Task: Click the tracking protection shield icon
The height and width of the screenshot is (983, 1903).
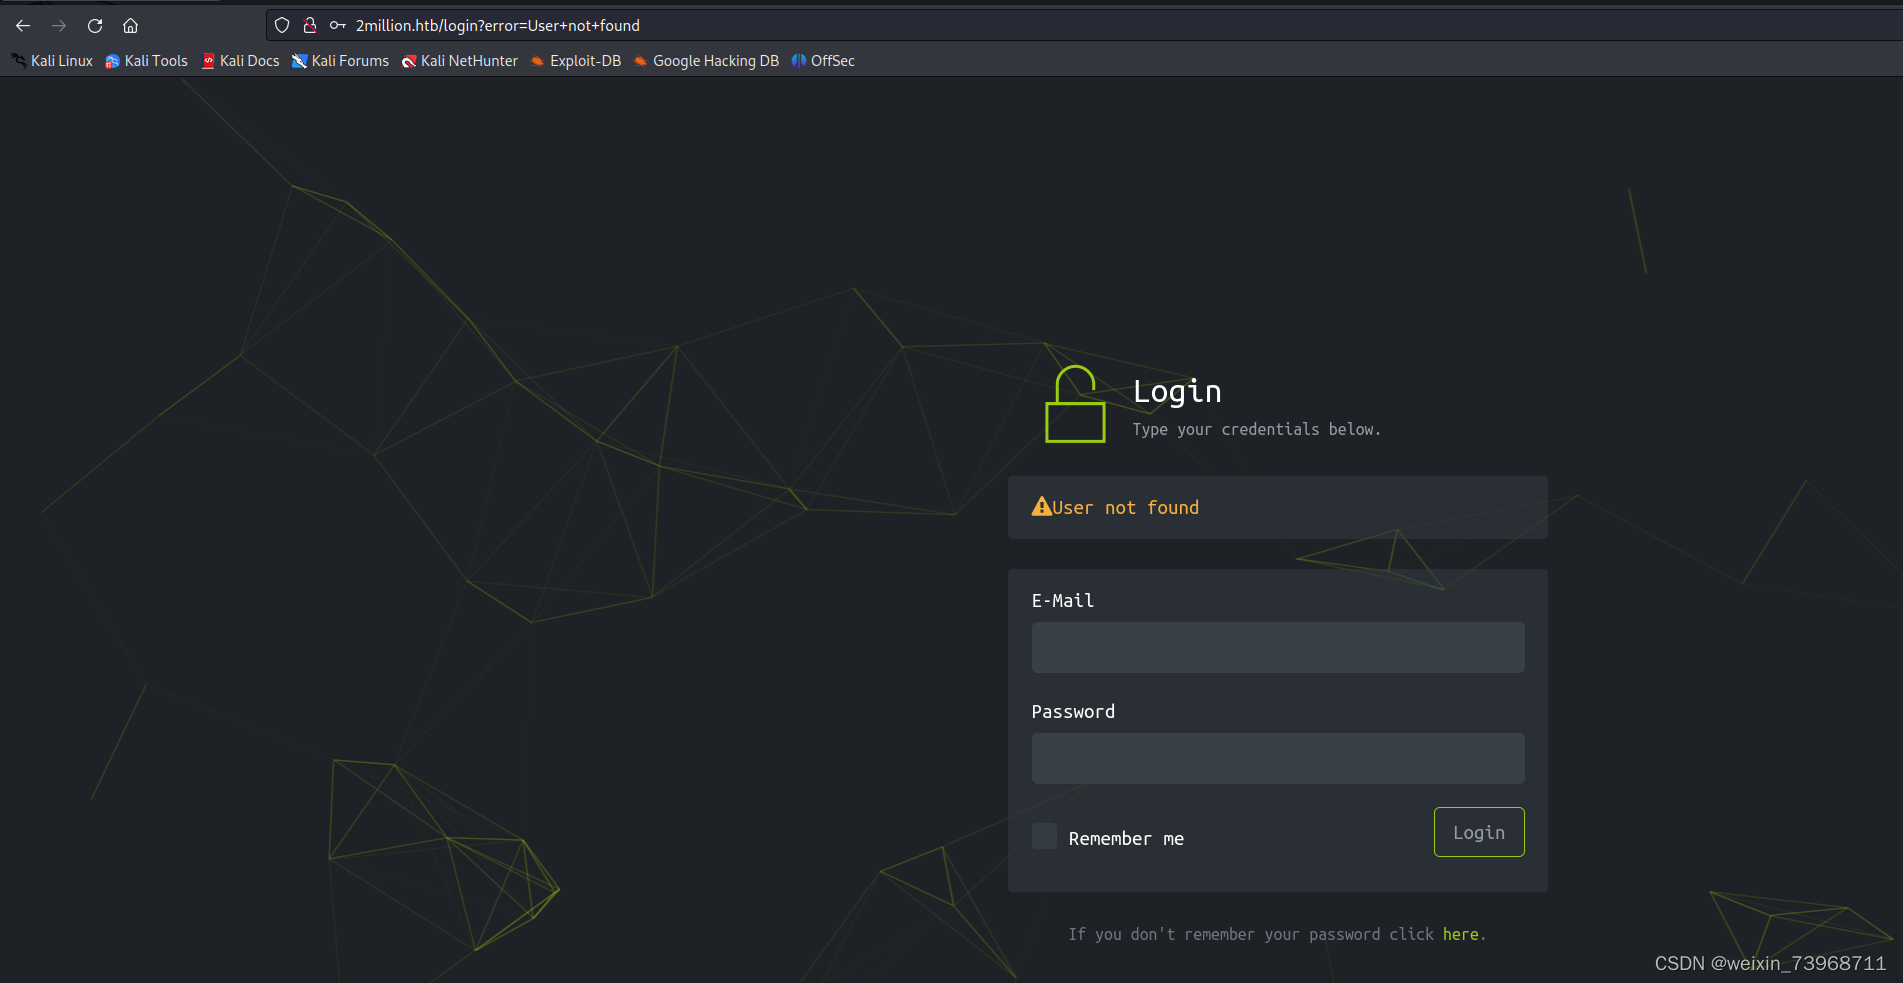Action: [x=281, y=25]
